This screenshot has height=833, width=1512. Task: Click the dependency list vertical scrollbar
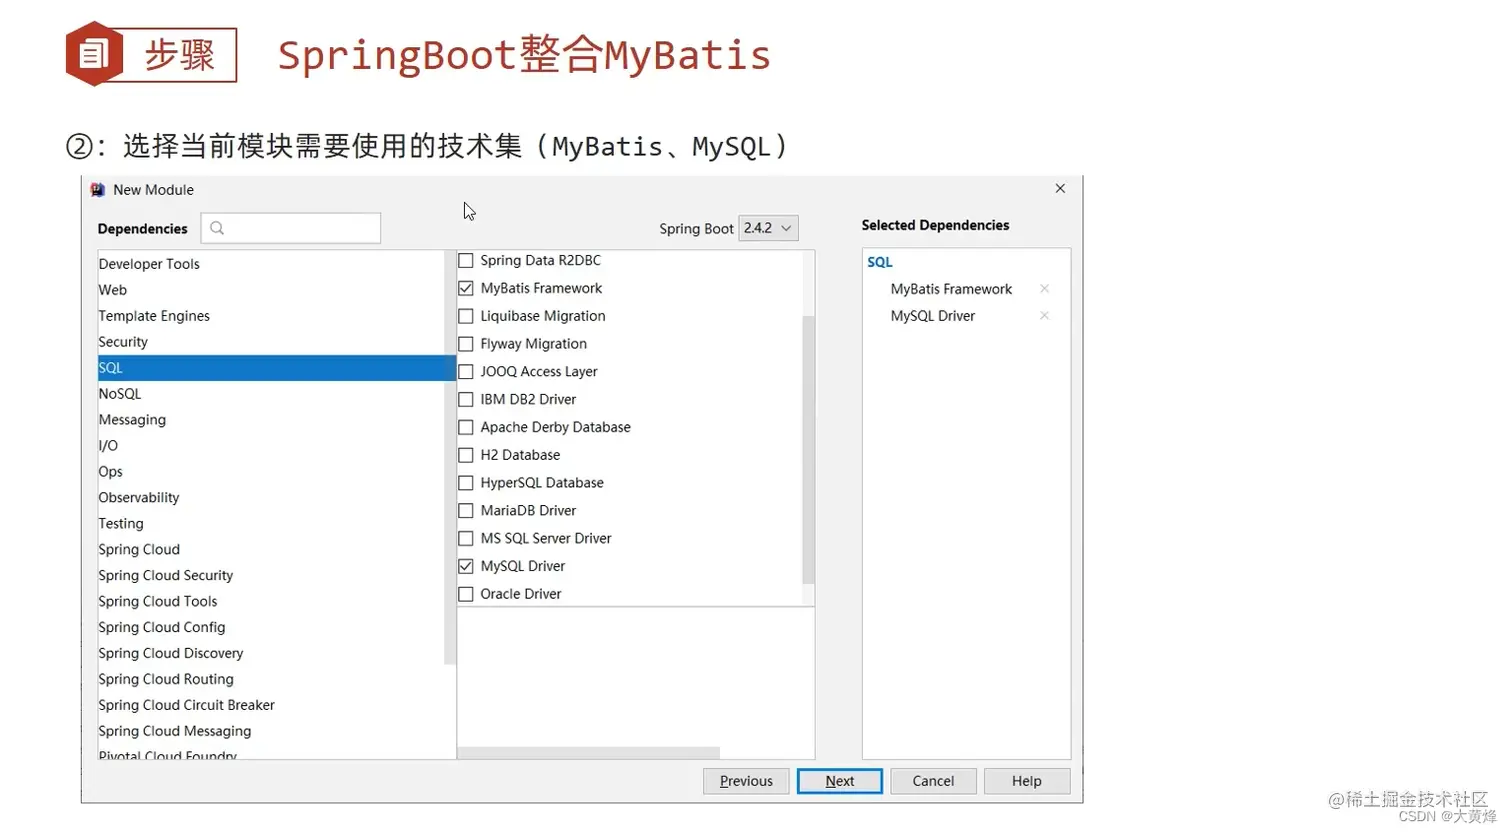tap(808, 450)
